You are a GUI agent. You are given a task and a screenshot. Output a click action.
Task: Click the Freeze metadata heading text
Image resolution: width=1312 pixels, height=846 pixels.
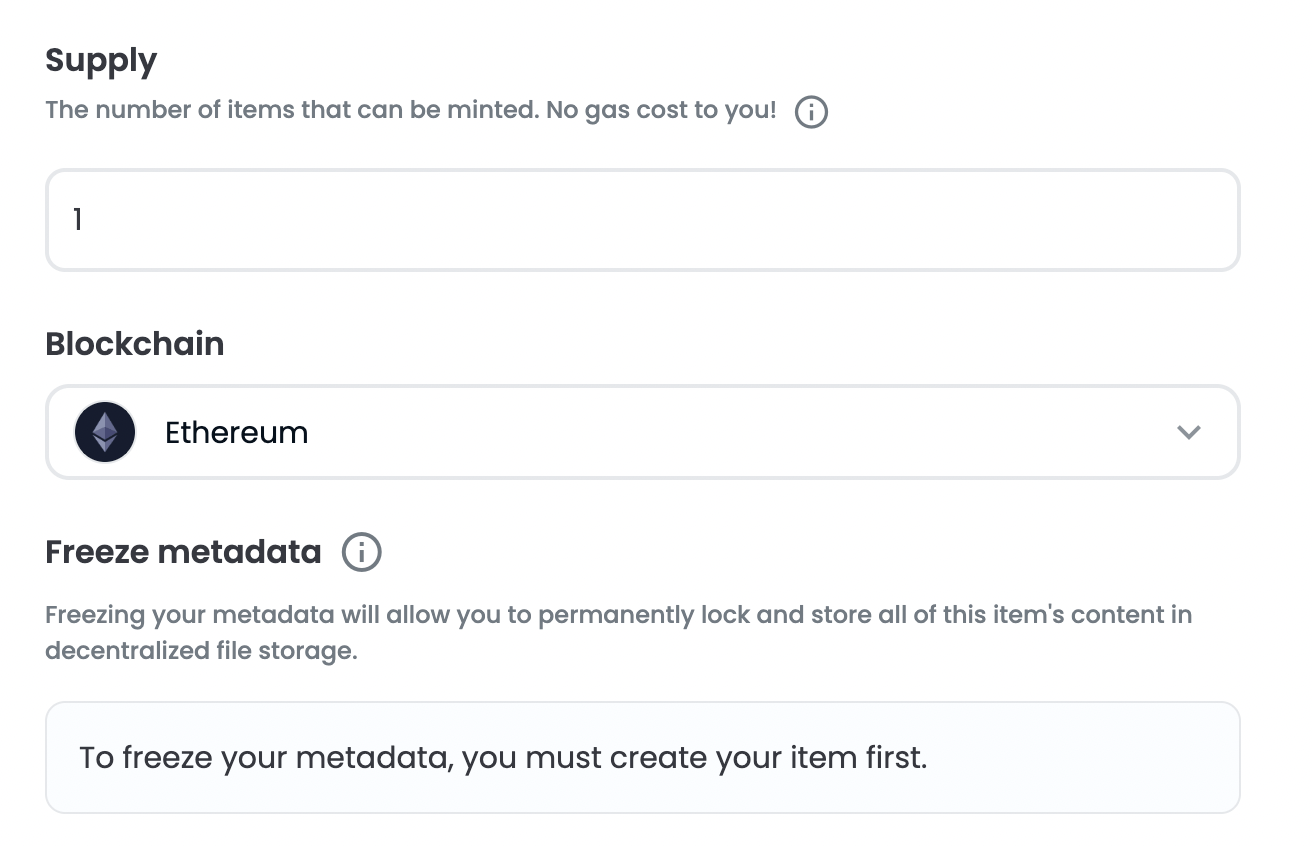(183, 552)
